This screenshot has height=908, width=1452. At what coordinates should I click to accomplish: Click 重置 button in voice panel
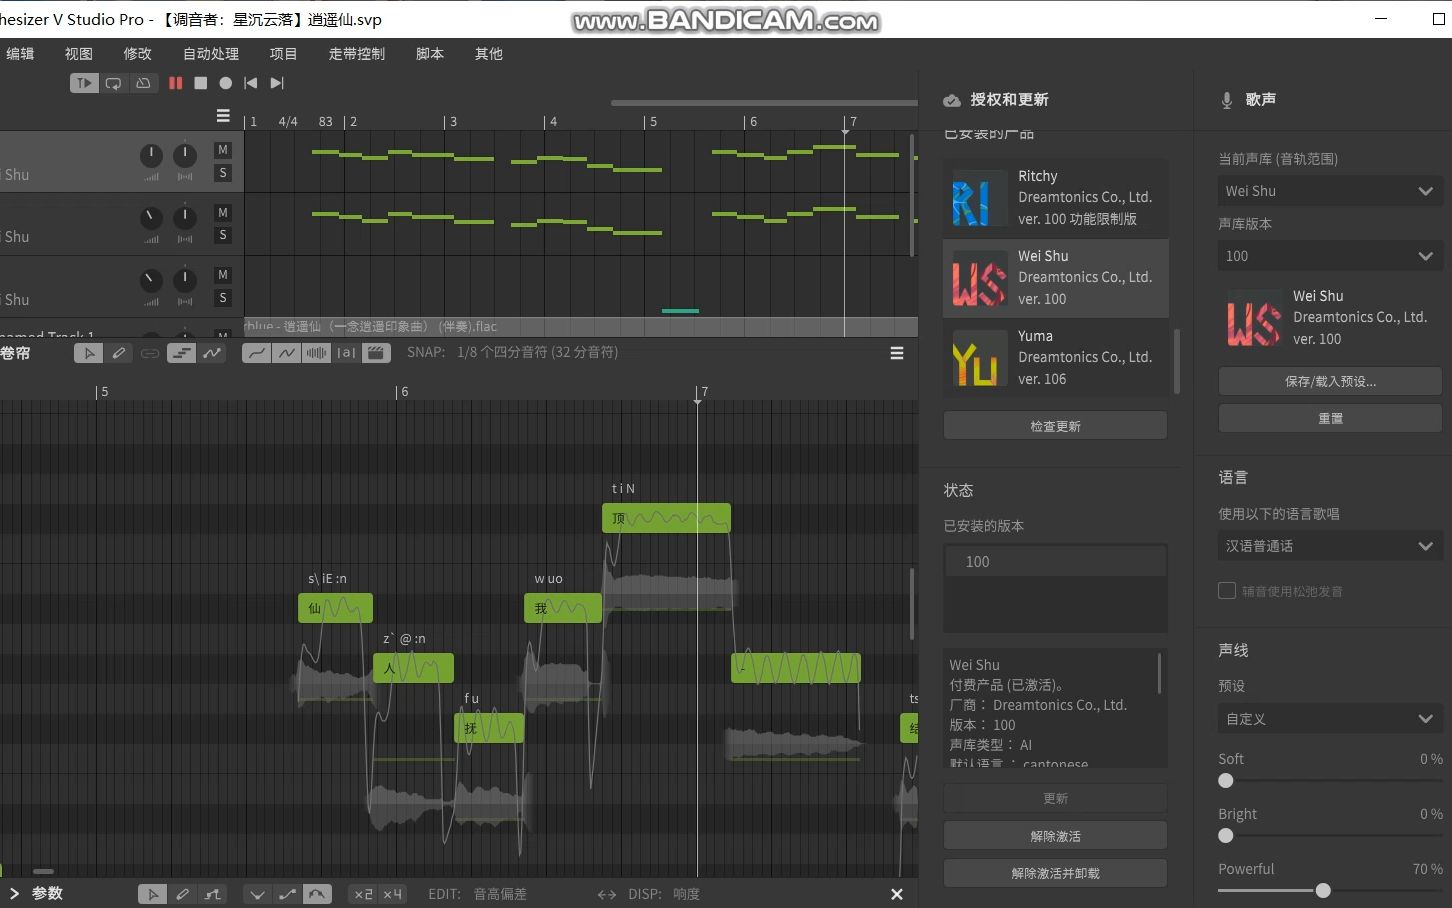click(1330, 418)
